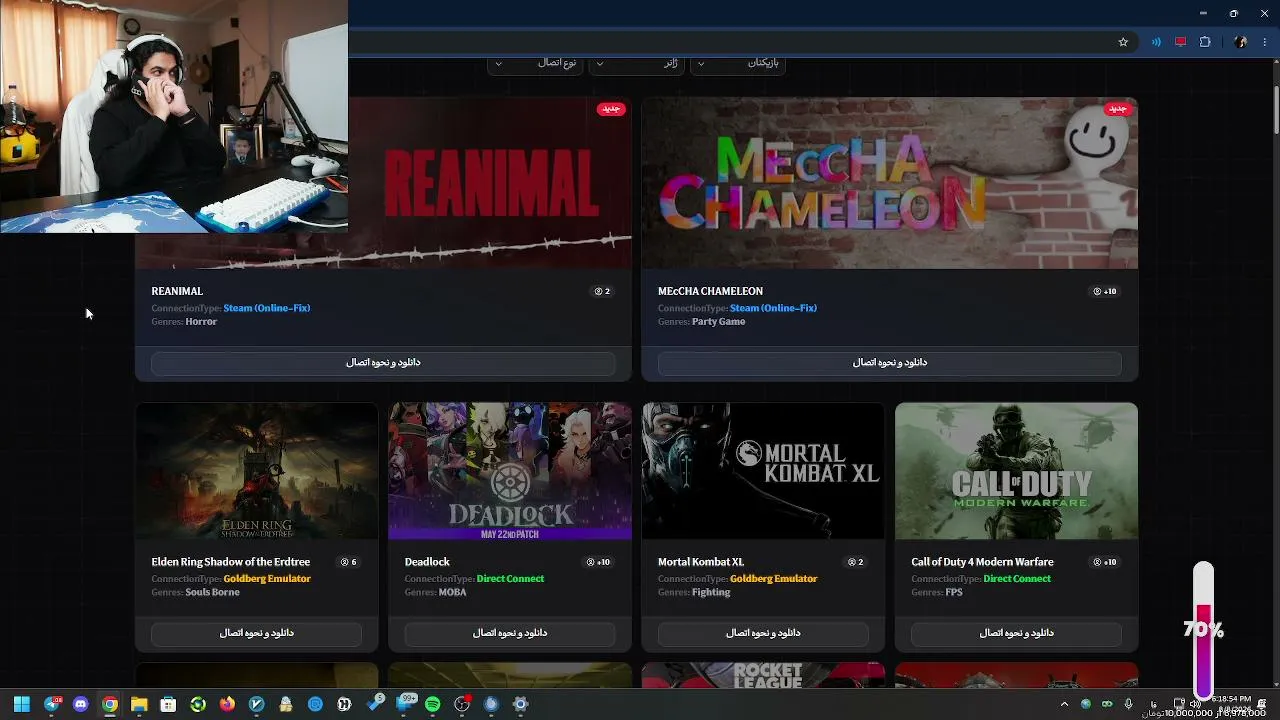The height and width of the screenshot is (720, 1280).
Task: Expand the ژانر genre filter dropdown
Action: coord(637,63)
